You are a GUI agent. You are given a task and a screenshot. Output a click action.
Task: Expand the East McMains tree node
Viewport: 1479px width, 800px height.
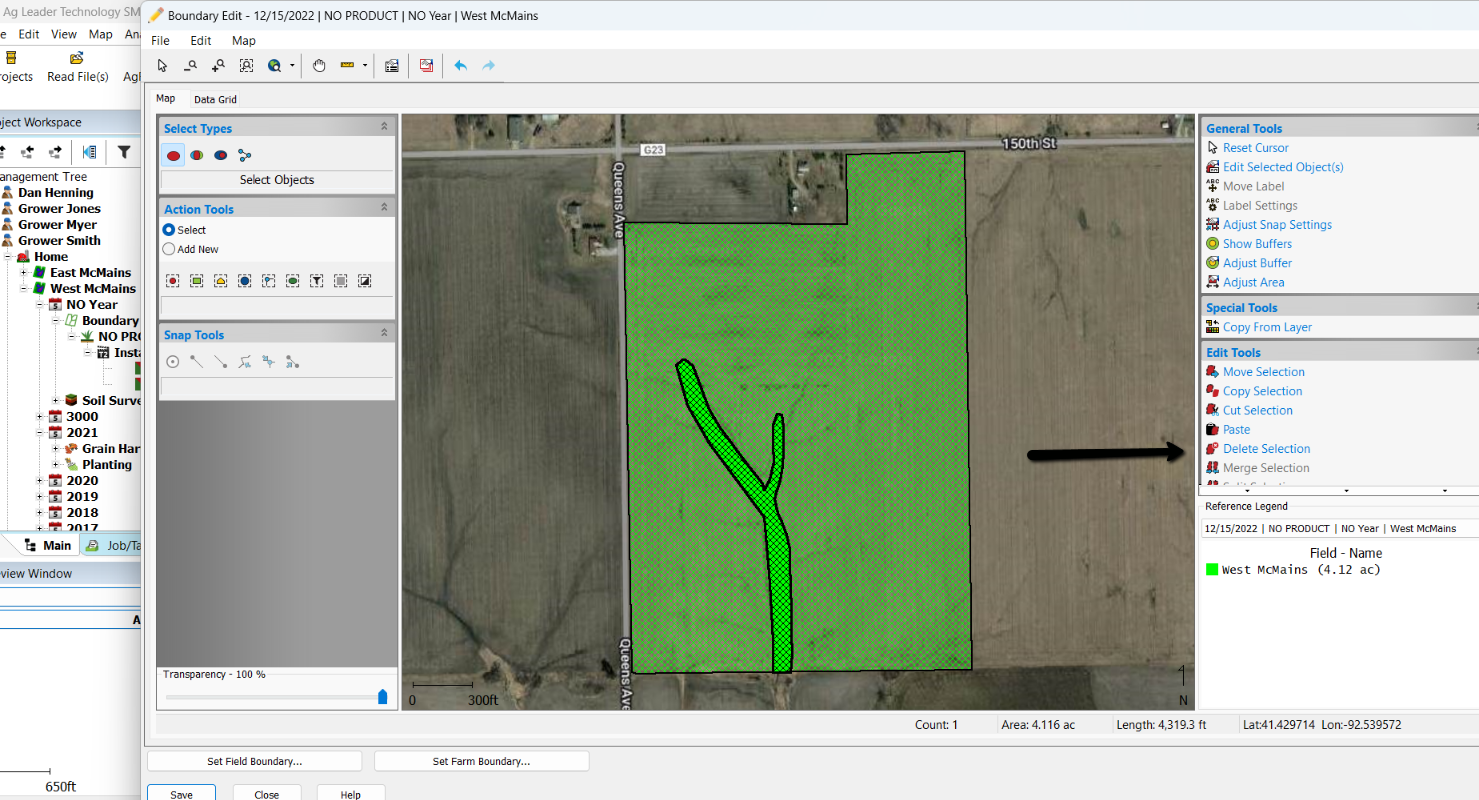[23, 273]
